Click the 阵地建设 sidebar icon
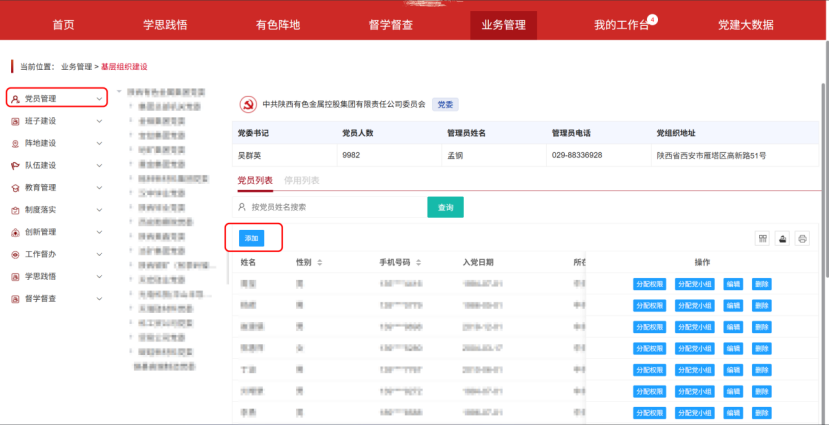This screenshot has width=829, height=425. 16,143
